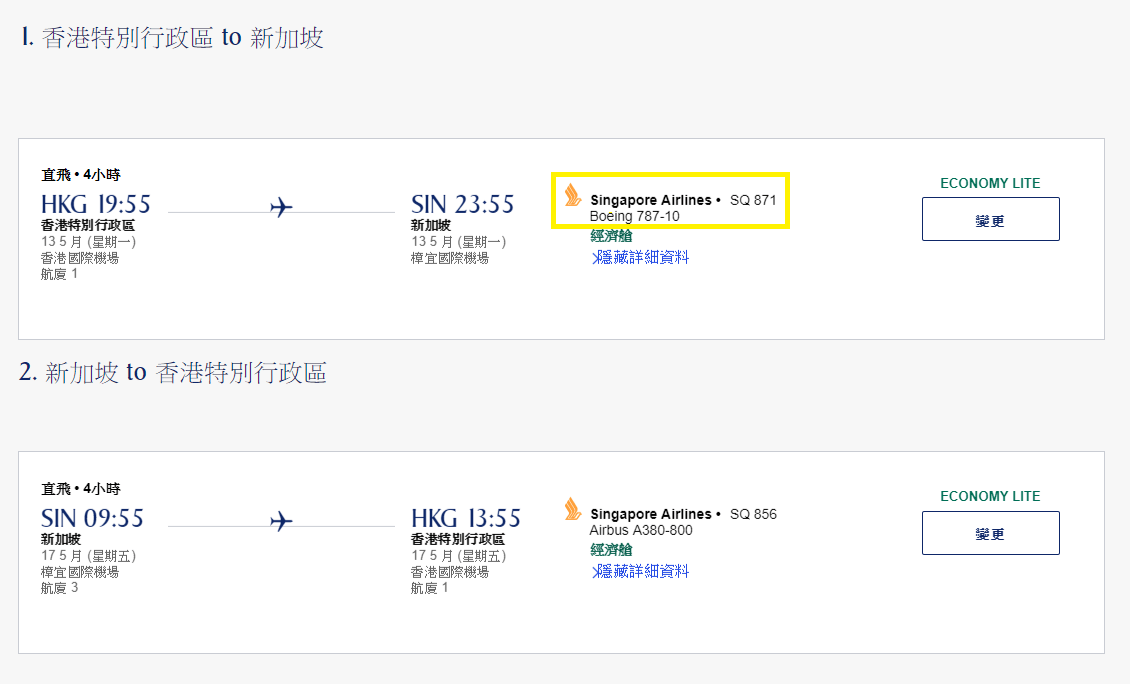Click the chevron beside SQ 871 隱藏詳細資料
1130x684 pixels.
pos(596,257)
